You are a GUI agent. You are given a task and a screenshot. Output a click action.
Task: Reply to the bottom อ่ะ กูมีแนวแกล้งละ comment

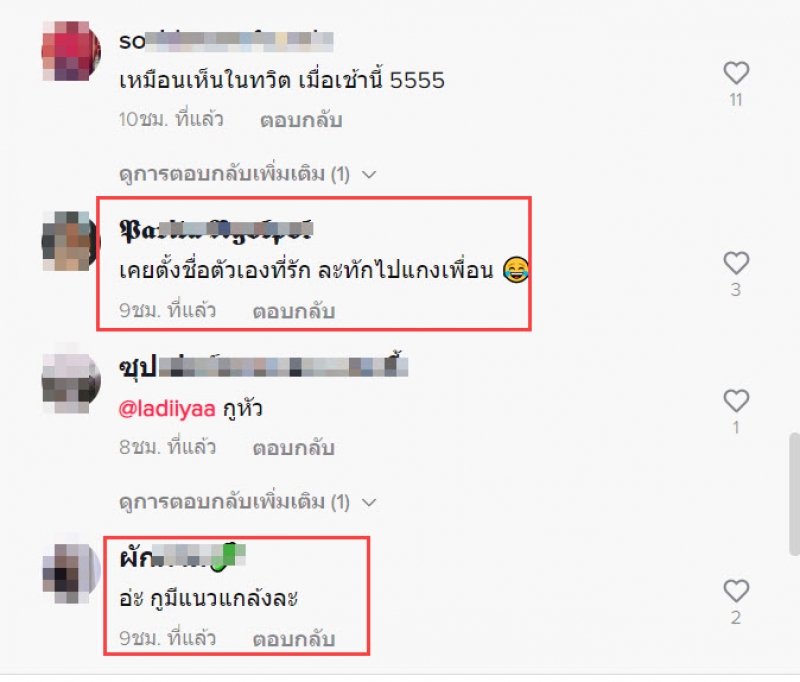pyautogui.click(x=294, y=639)
